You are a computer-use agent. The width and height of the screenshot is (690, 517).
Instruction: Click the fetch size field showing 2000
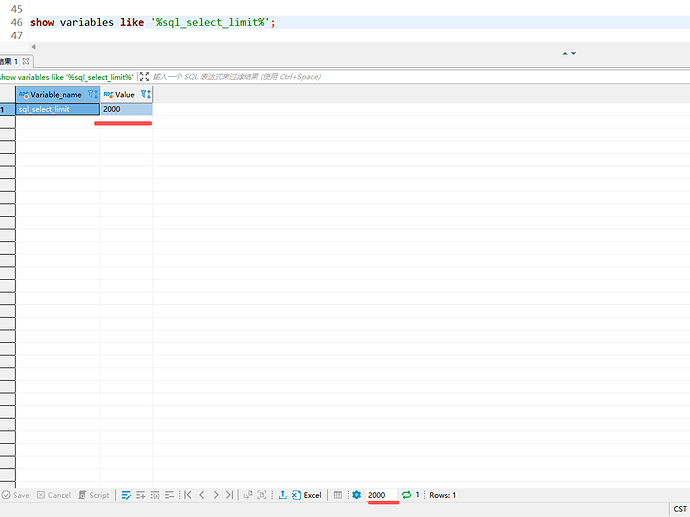coord(381,495)
